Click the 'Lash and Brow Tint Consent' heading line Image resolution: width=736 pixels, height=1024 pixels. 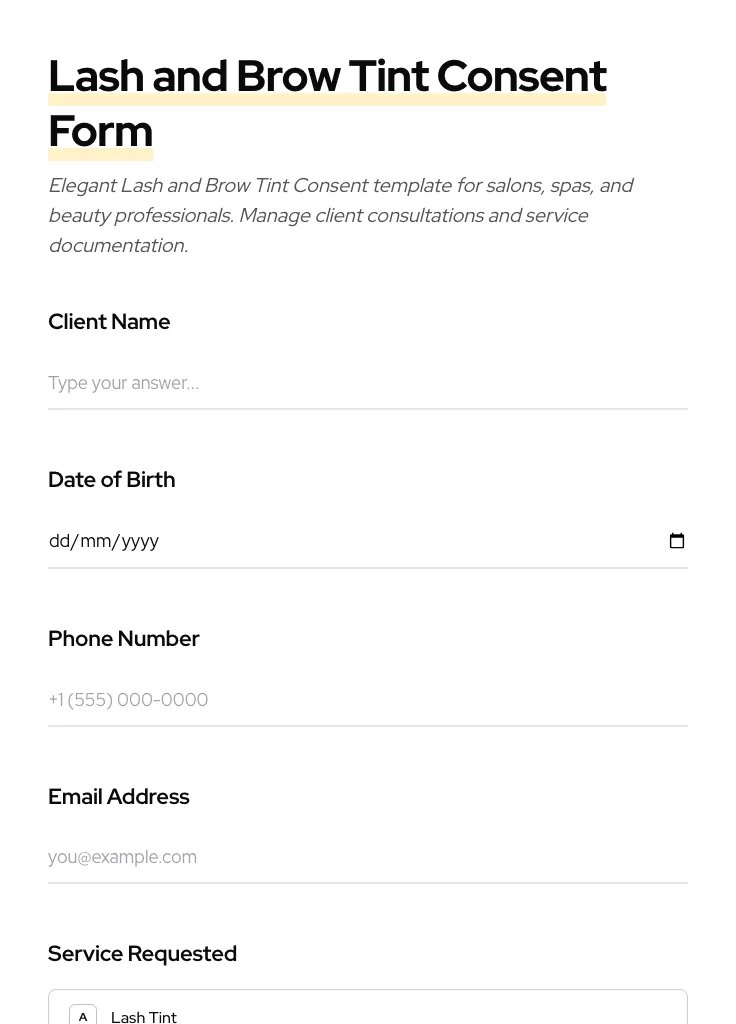point(327,77)
